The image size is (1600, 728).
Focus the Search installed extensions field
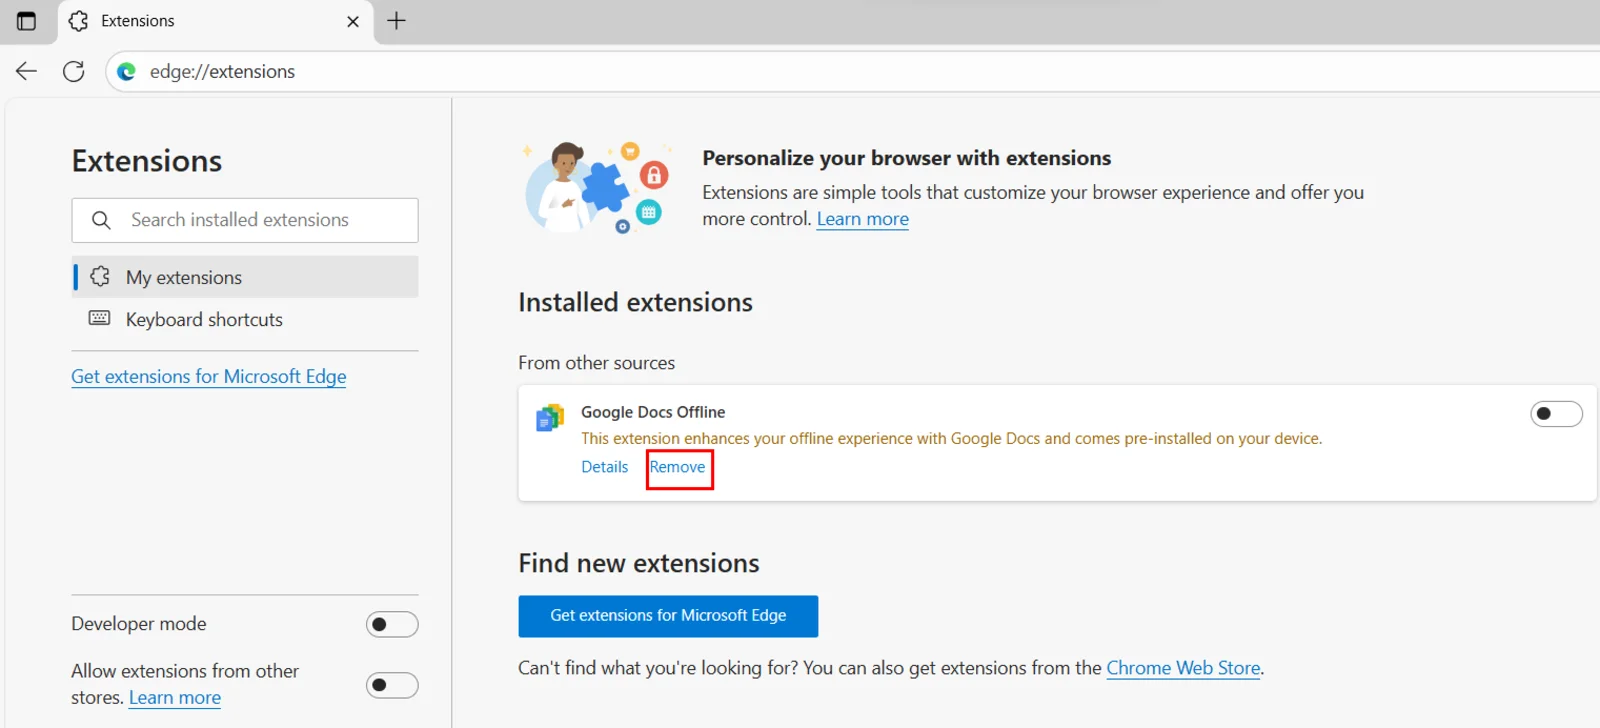[245, 220]
